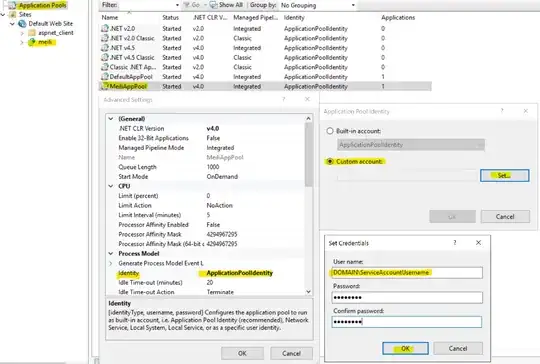Open the Group by No Grouping dropdown
This screenshot has height=364, width=540.
click(318, 5)
